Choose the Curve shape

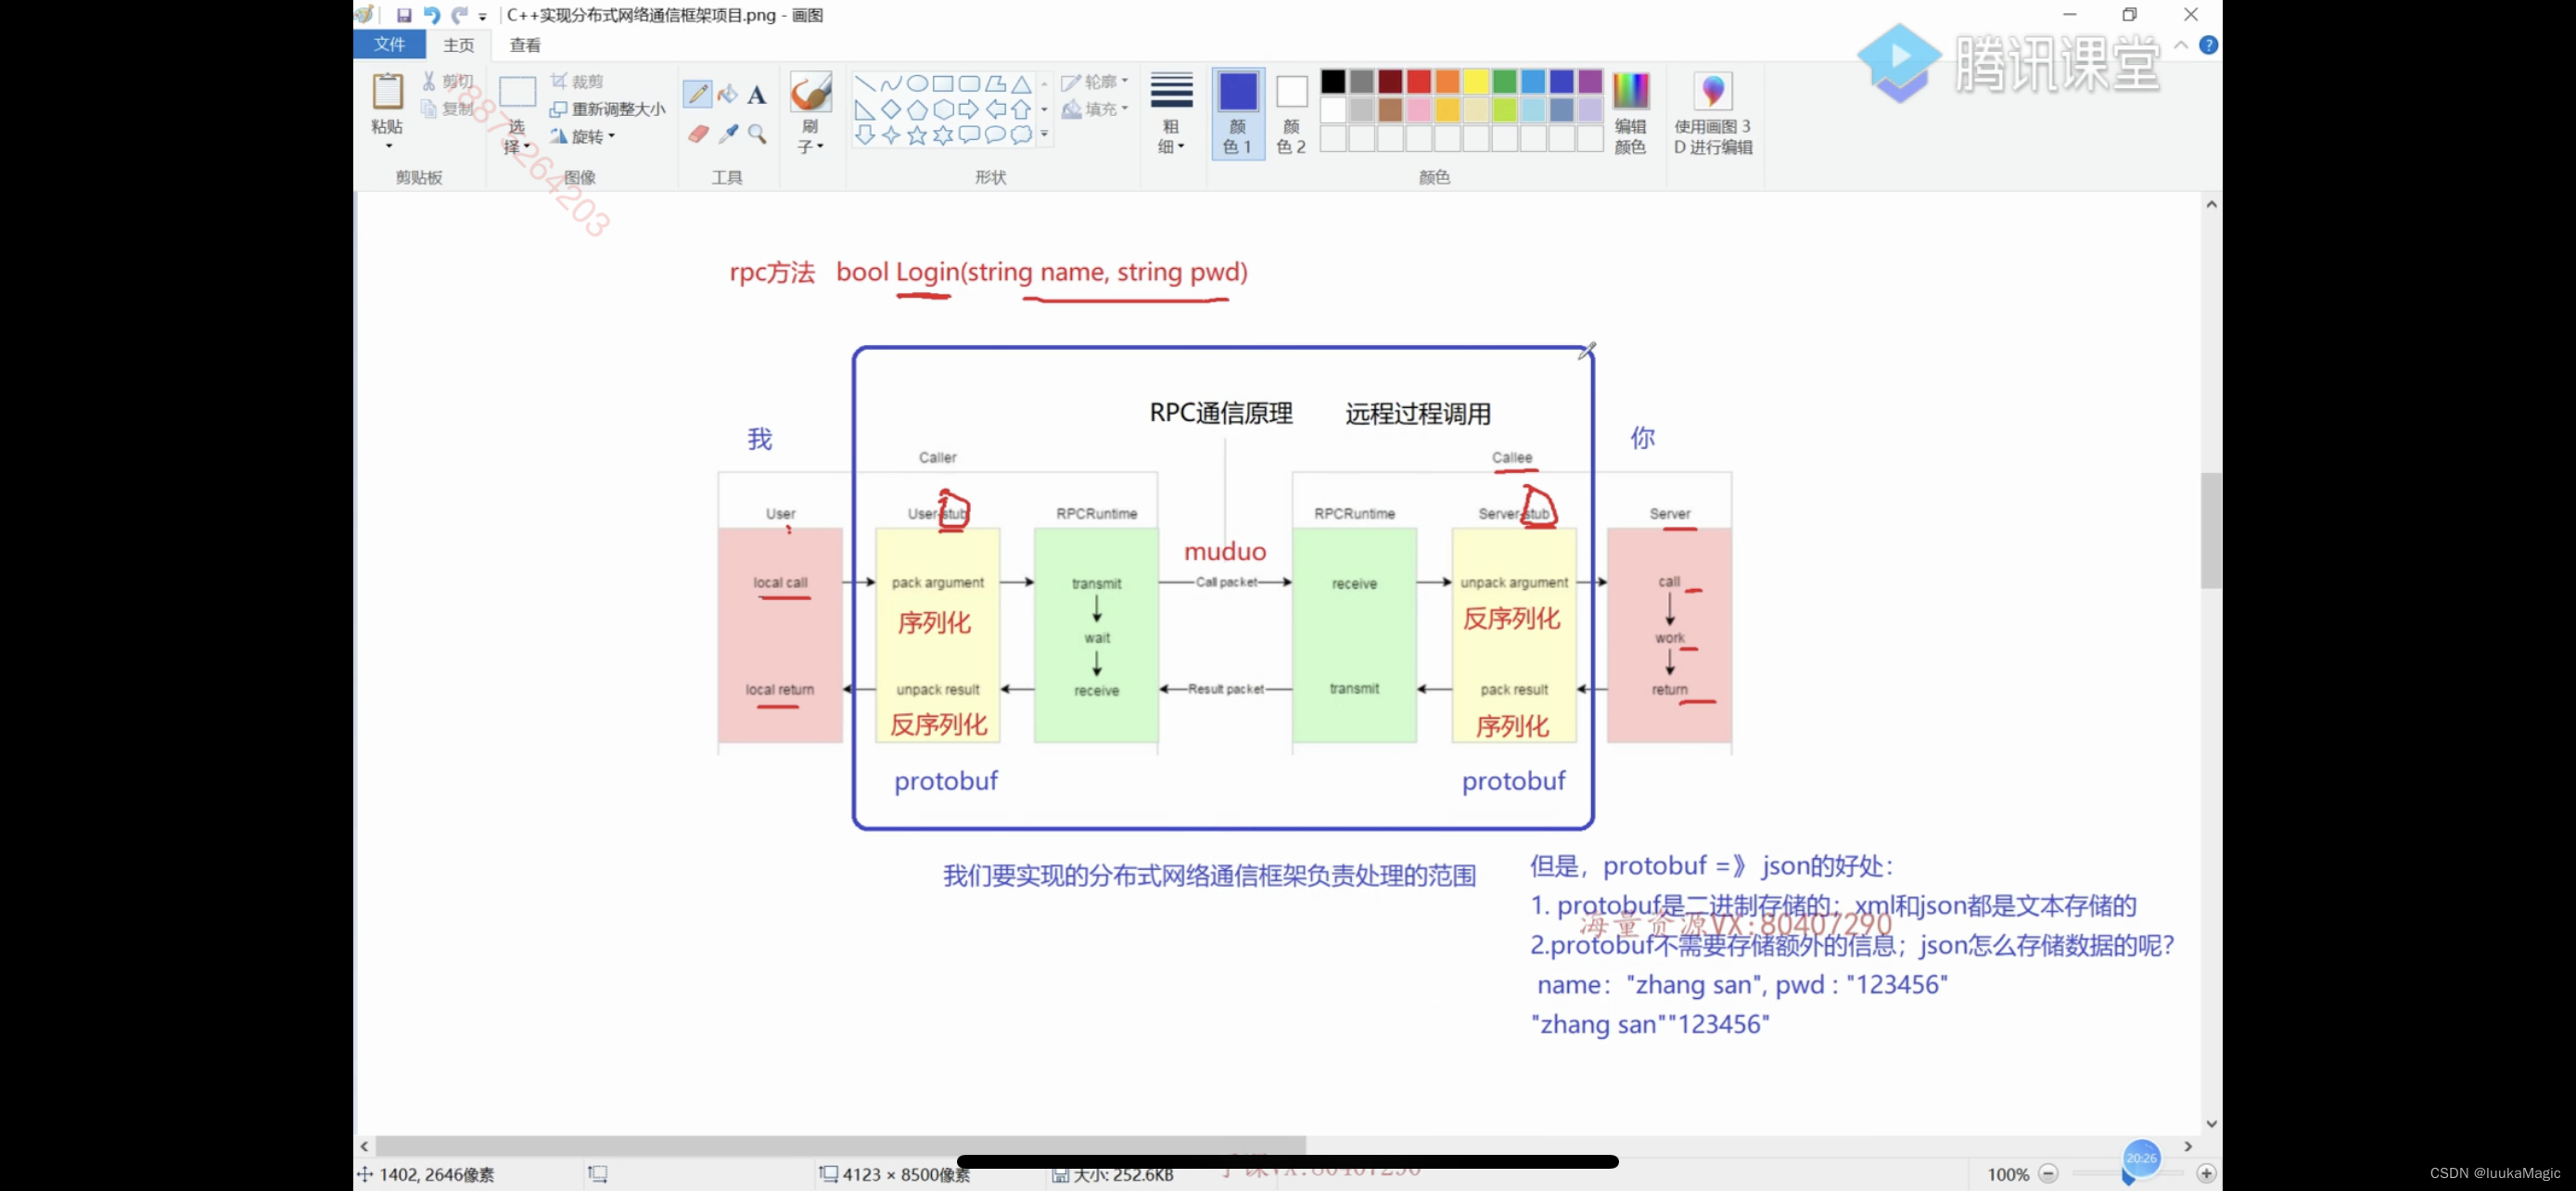click(890, 84)
